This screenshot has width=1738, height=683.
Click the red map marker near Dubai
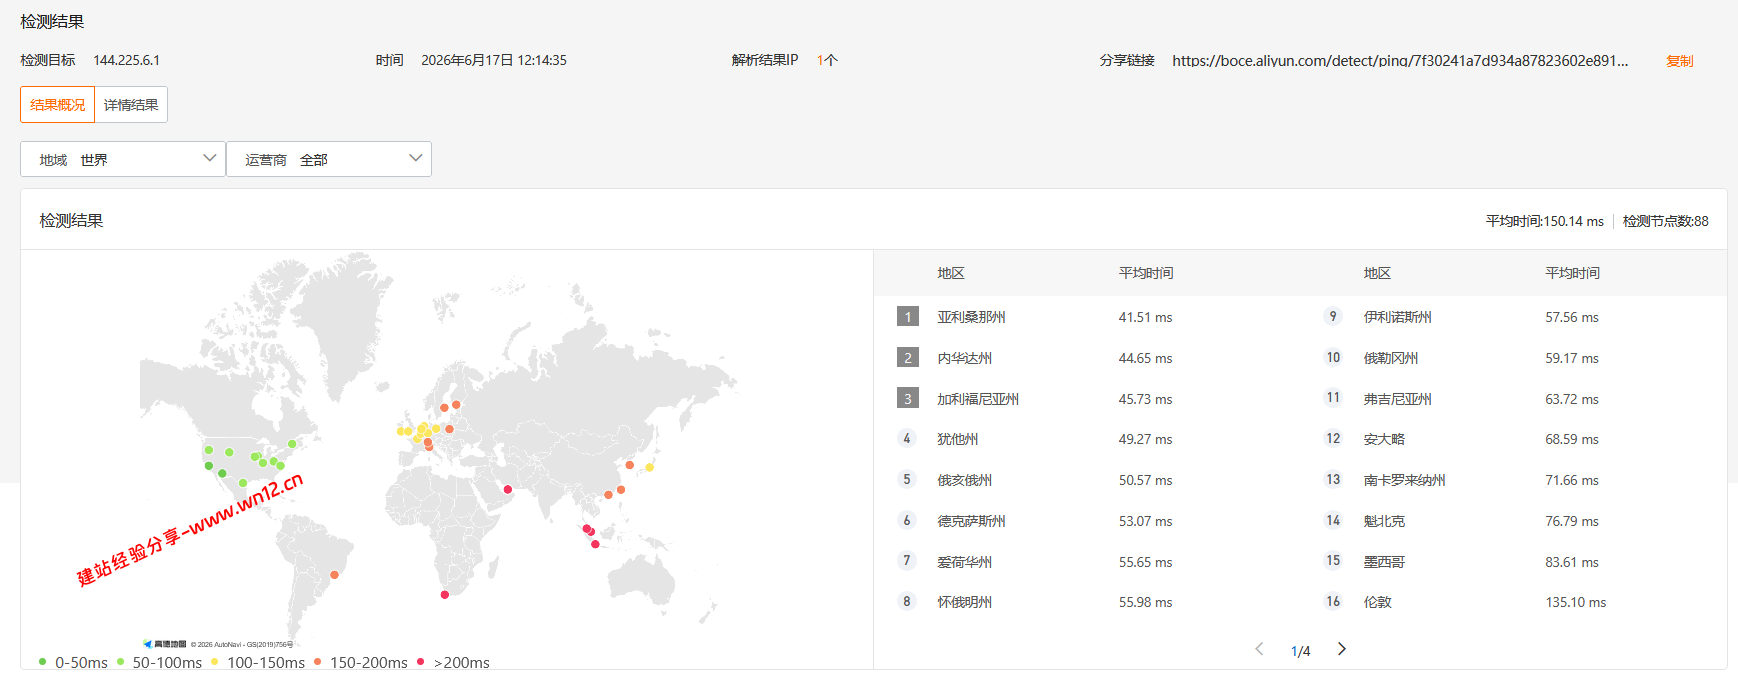click(x=508, y=489)
